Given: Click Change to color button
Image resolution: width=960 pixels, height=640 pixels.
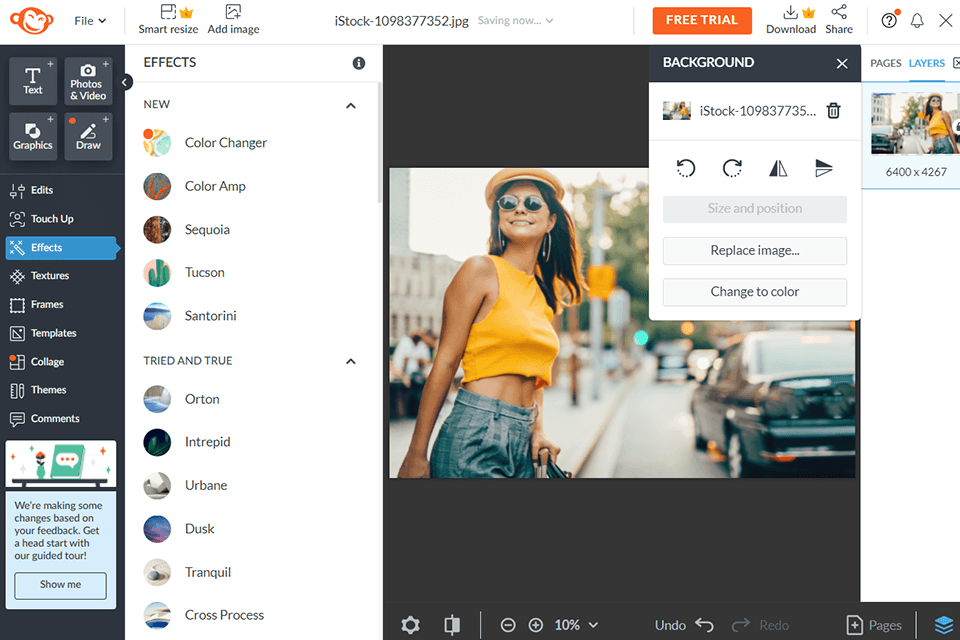Looking at the screenshot, I should coord(754,292).
